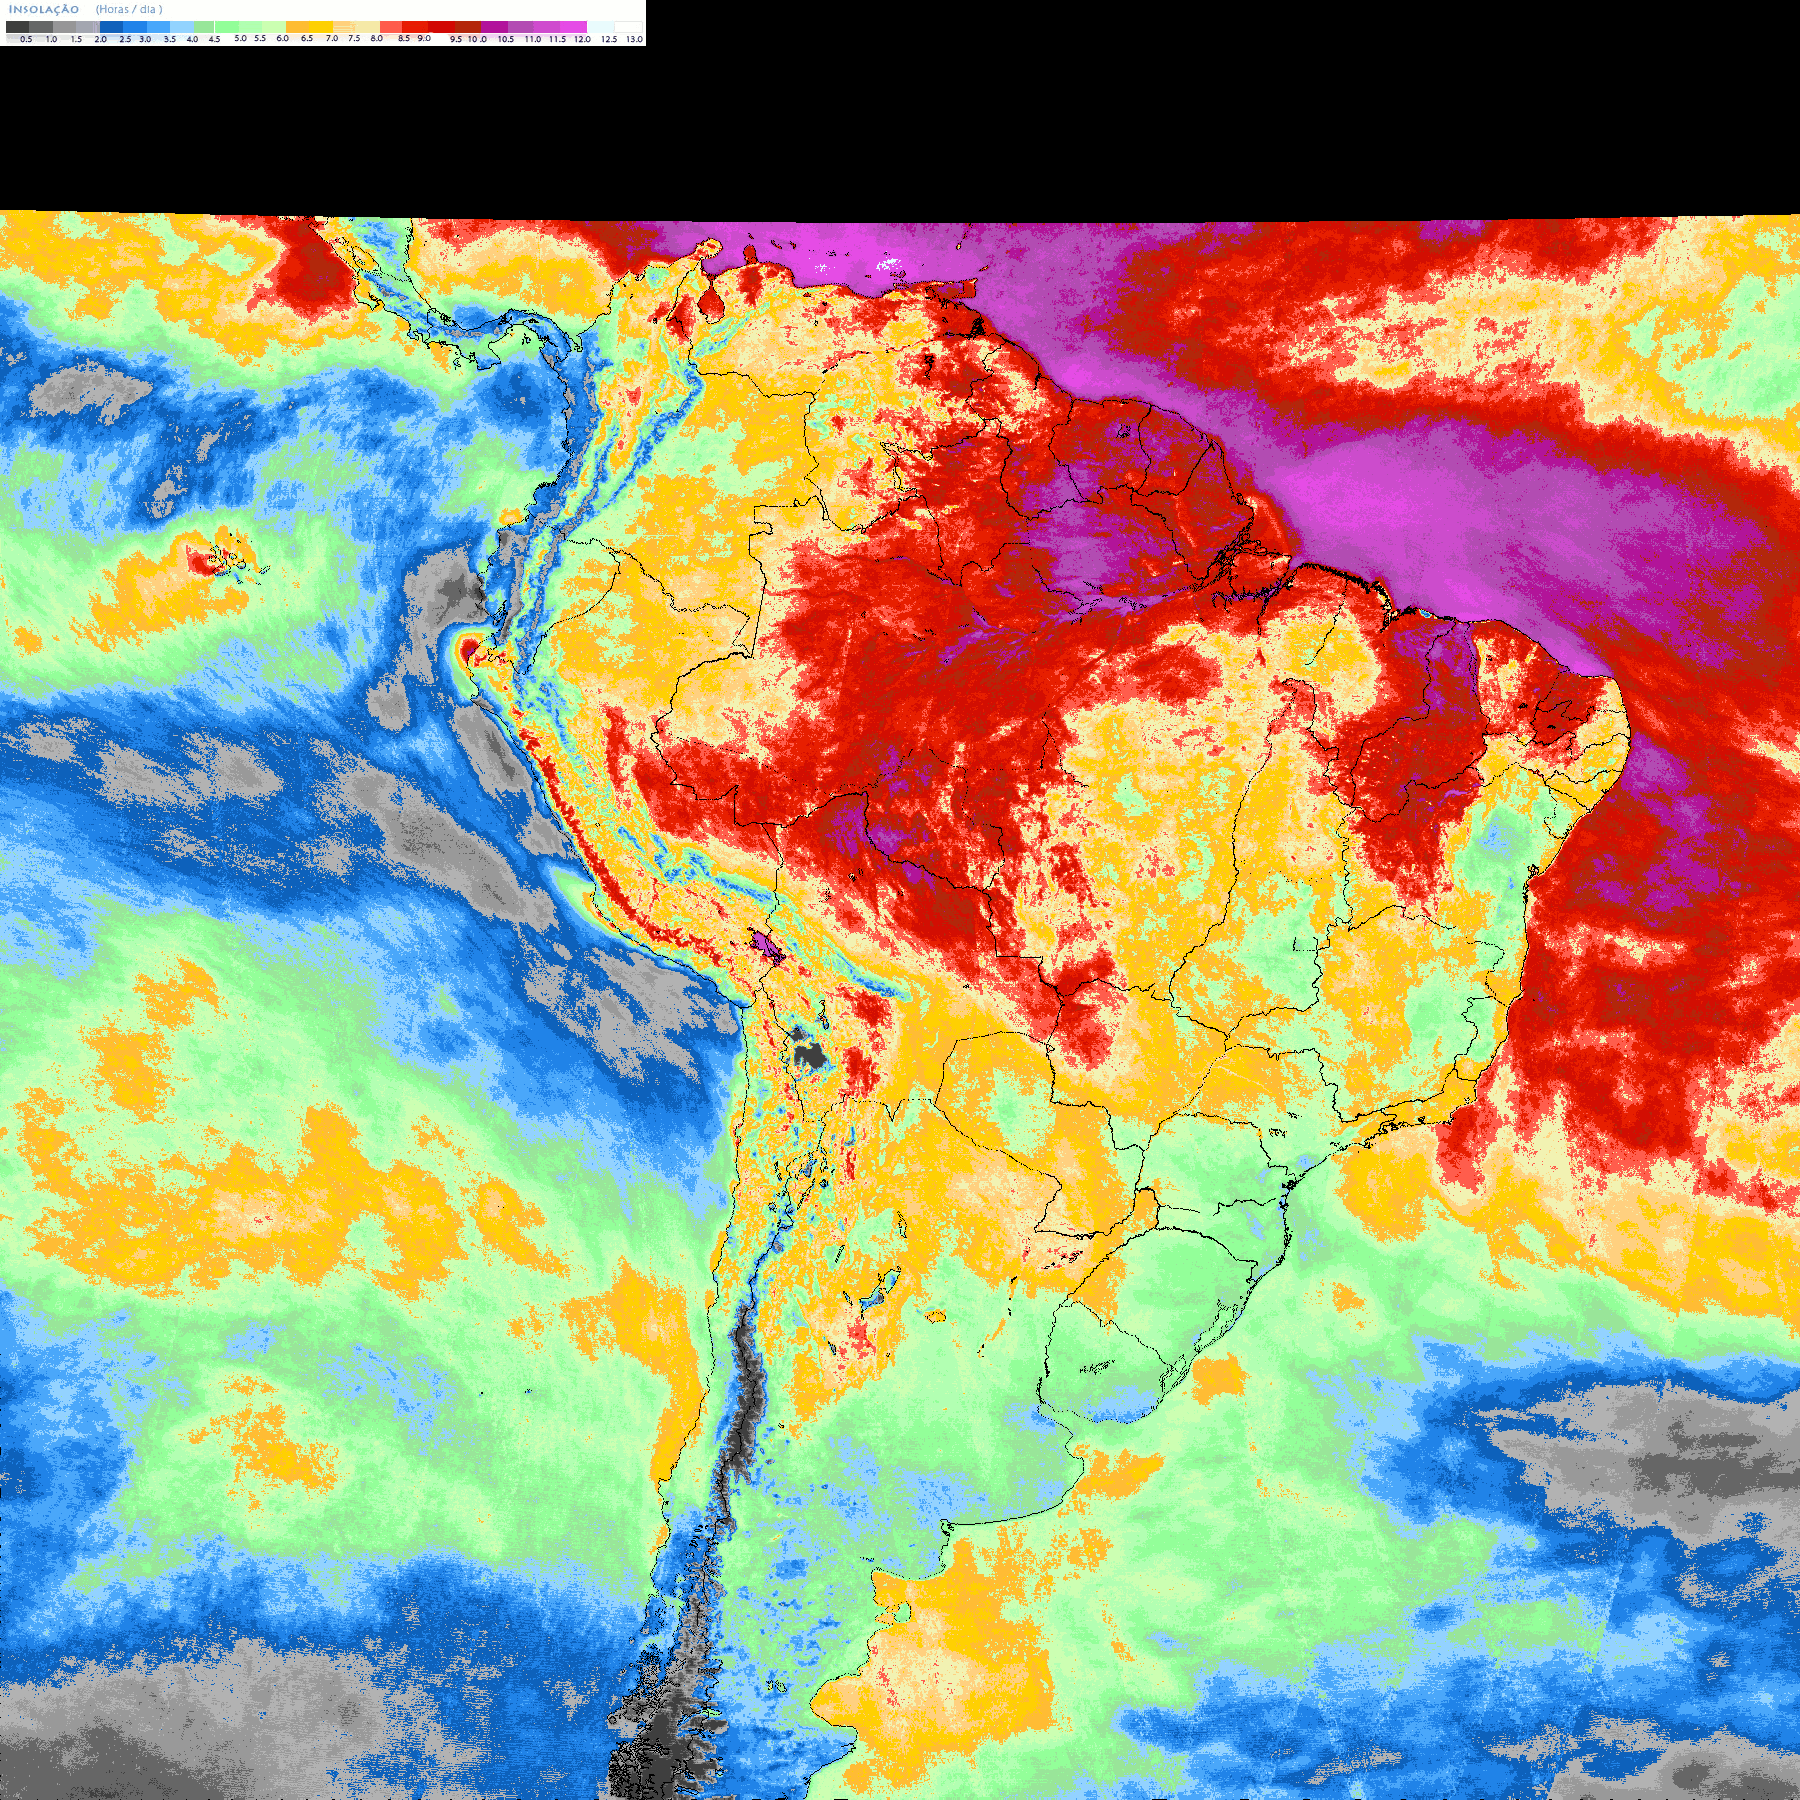Click the '0.5' legend value
This screenshot has width=1800, height=1800.
[x=26, y=39]
